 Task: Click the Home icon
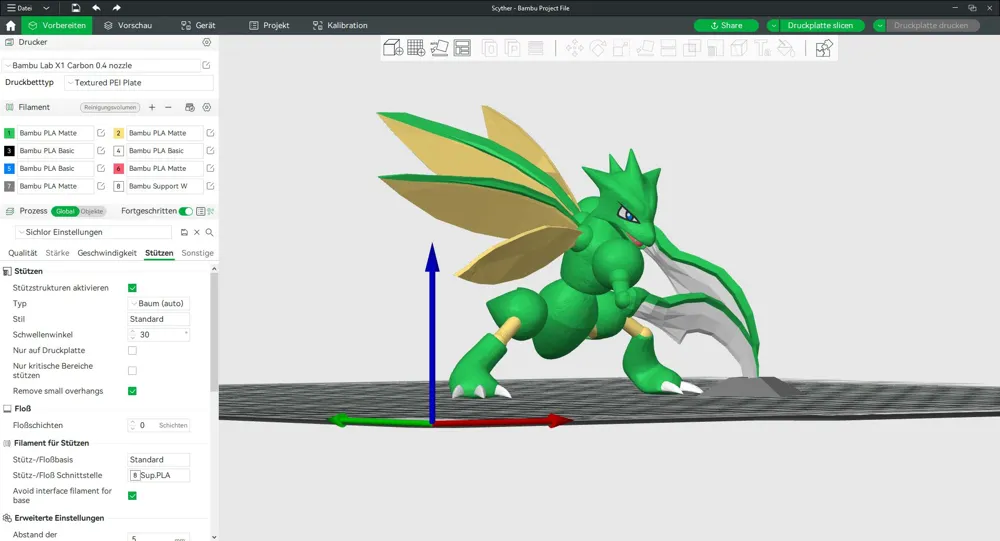[x=10, y=26]
